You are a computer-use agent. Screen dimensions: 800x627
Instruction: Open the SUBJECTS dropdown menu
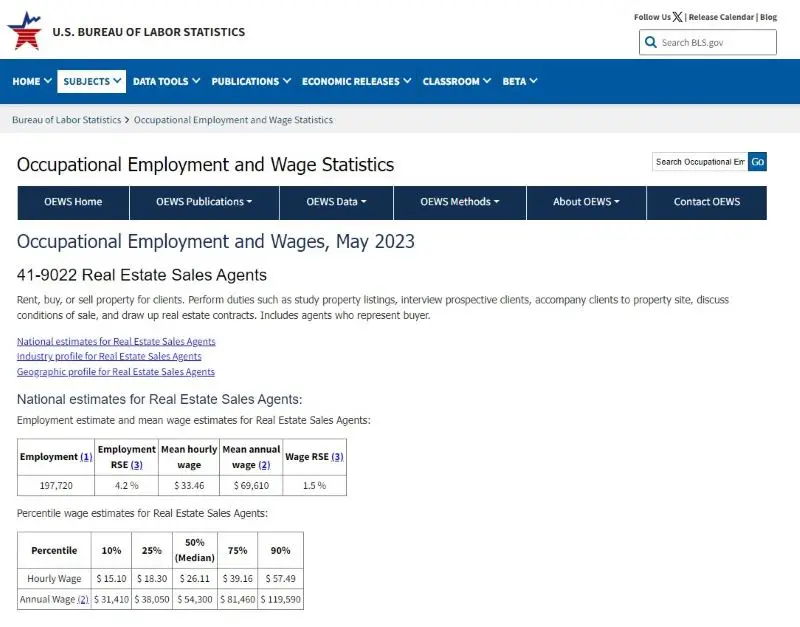91,81
